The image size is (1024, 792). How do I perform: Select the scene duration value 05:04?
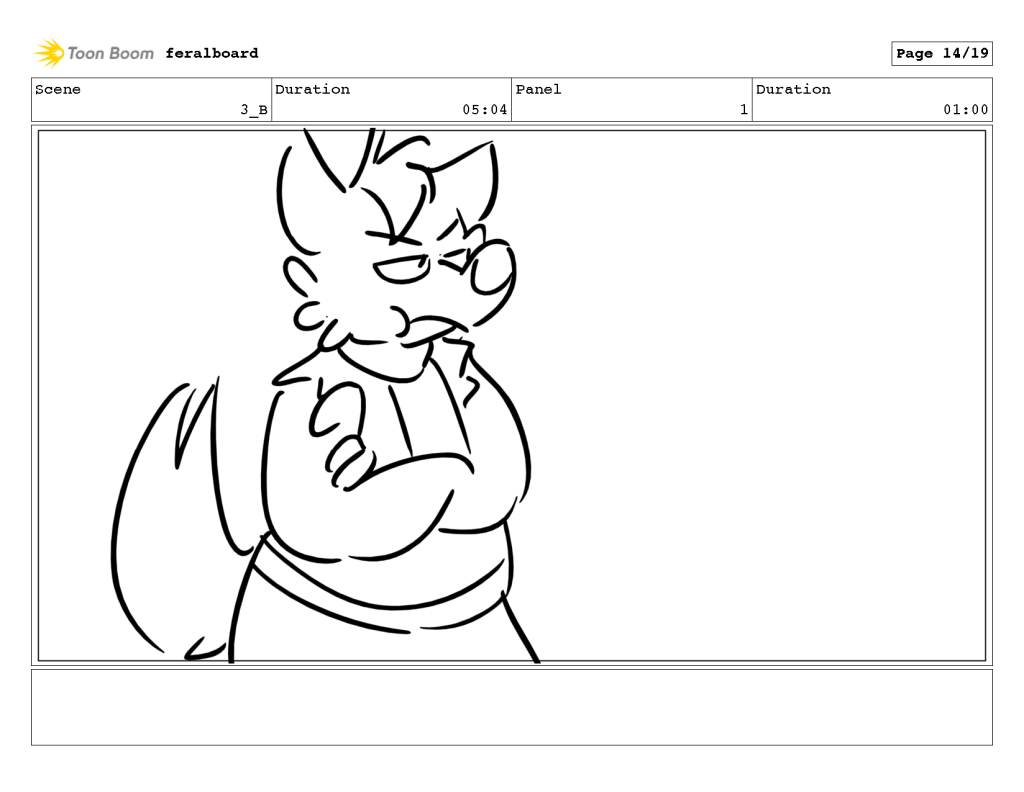pos(485,110)
